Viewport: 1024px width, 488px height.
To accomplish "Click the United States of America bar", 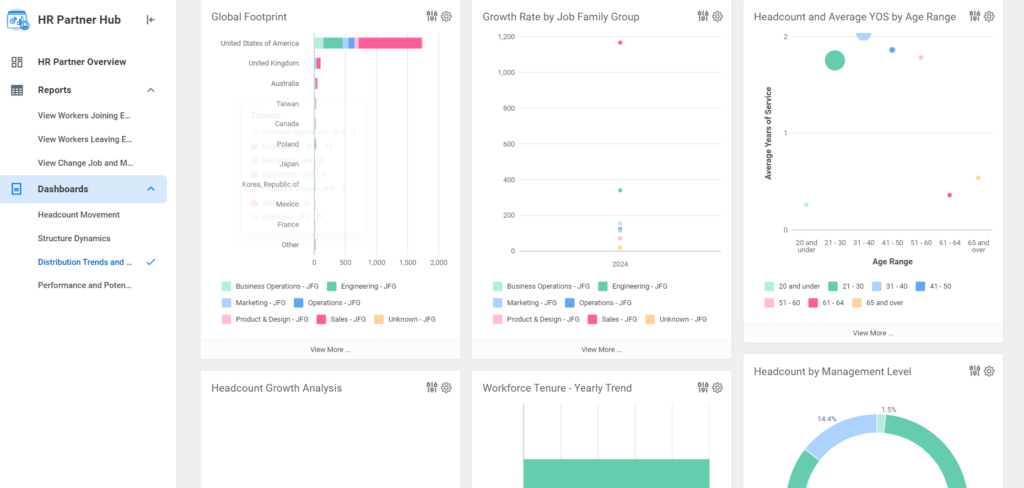I will (x=368, y=43).
